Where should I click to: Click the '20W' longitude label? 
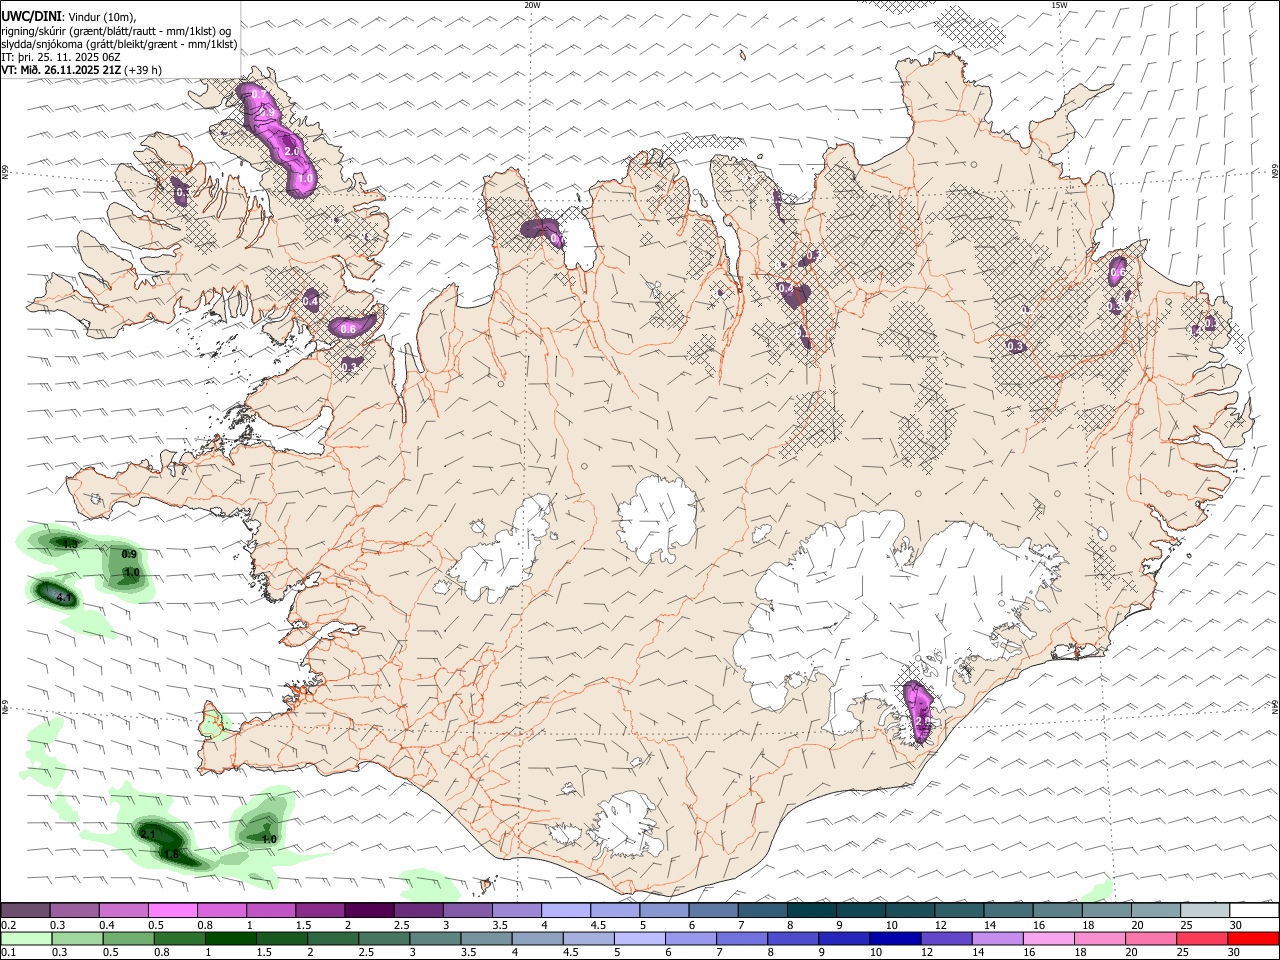click(532, 5)
